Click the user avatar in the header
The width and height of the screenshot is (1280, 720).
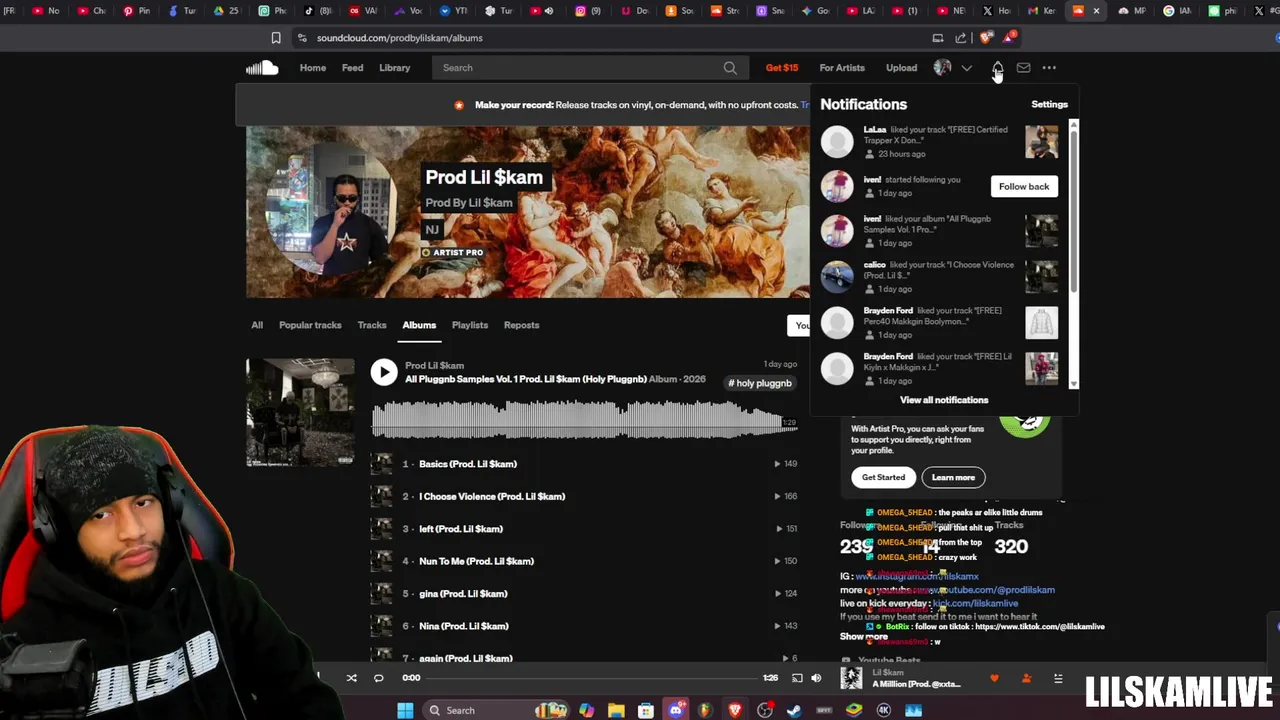(x=942, y=68)
